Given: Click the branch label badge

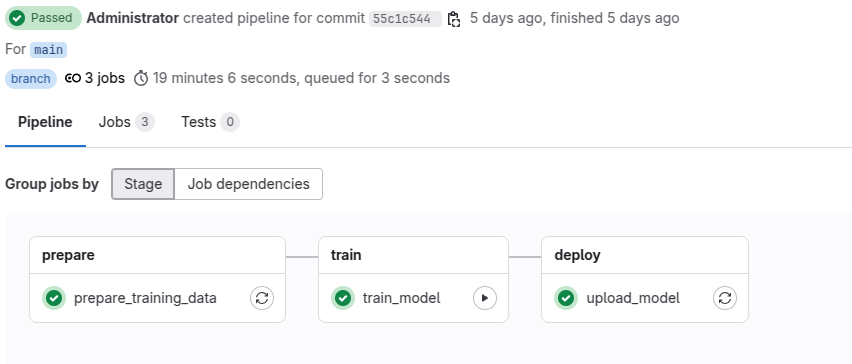Looking at the screenshot, I should tap(31, 79).
